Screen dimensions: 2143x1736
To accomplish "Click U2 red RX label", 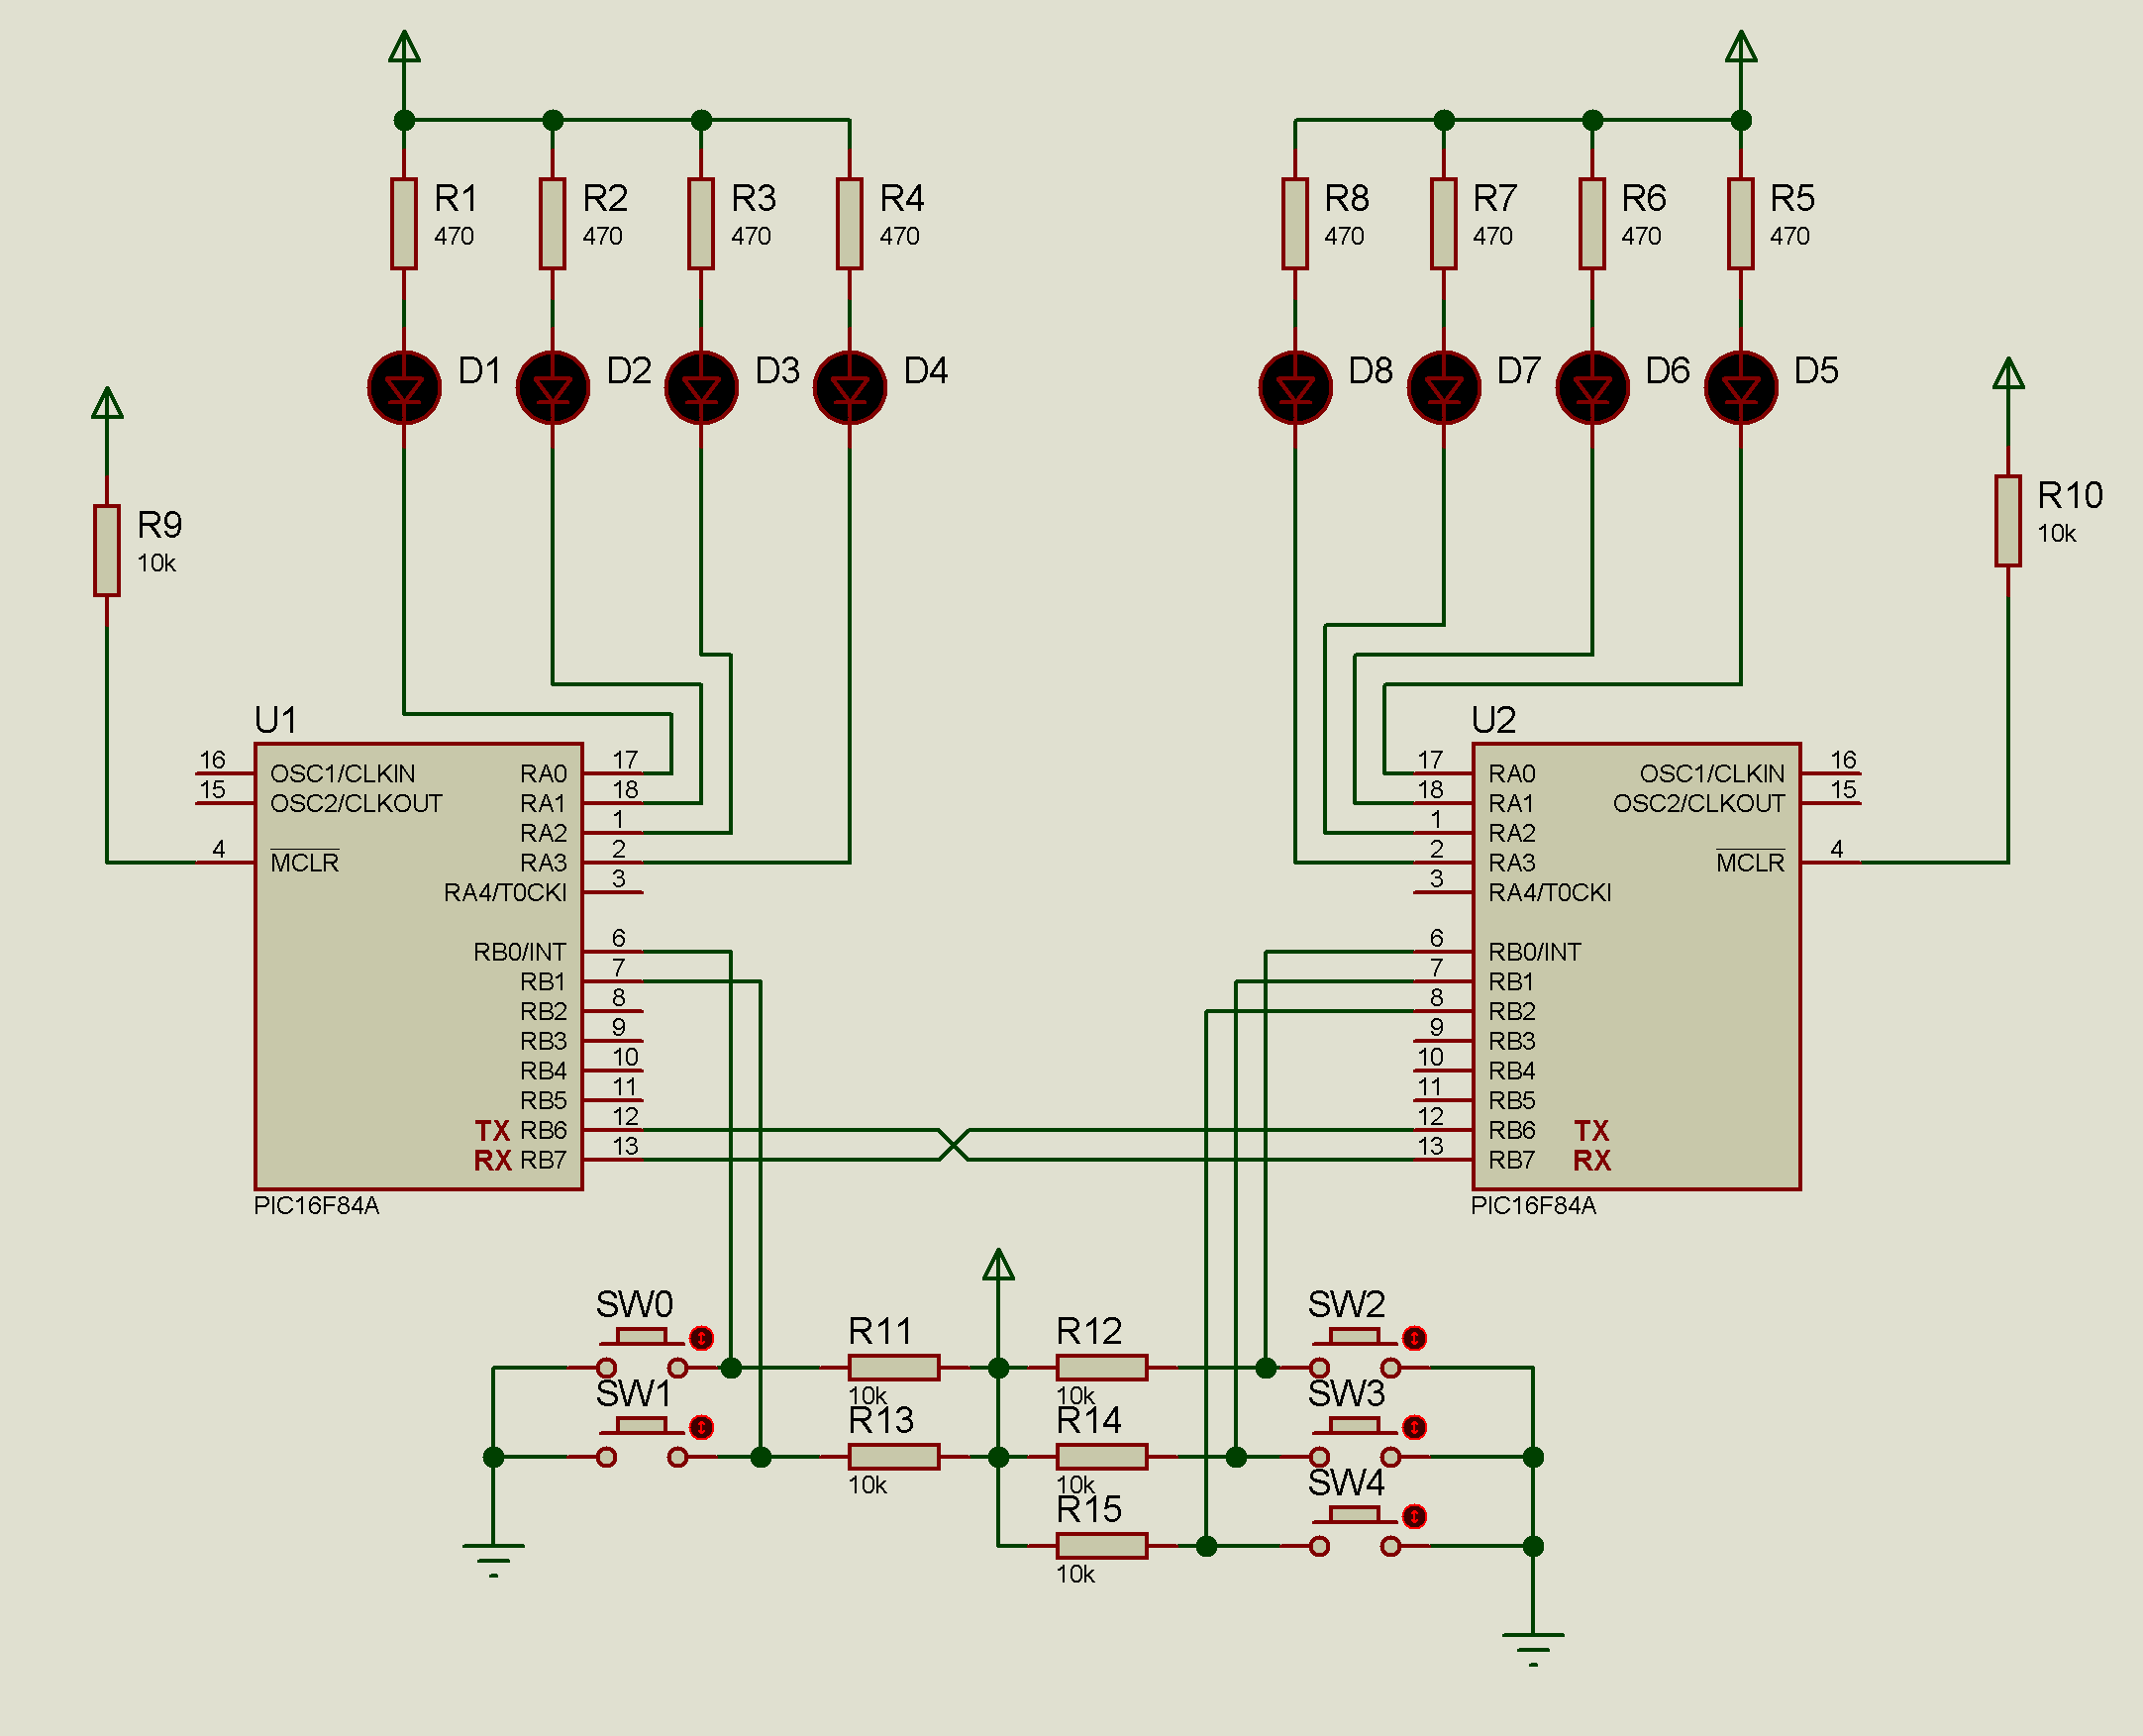I will click(1592, 1161).
